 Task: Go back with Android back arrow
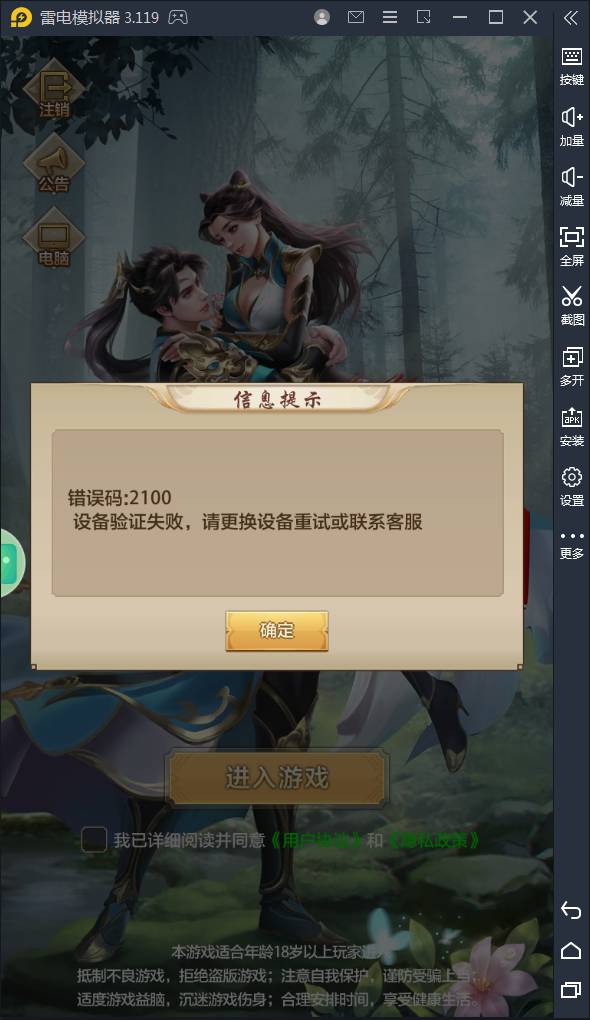tap(571, 910)
